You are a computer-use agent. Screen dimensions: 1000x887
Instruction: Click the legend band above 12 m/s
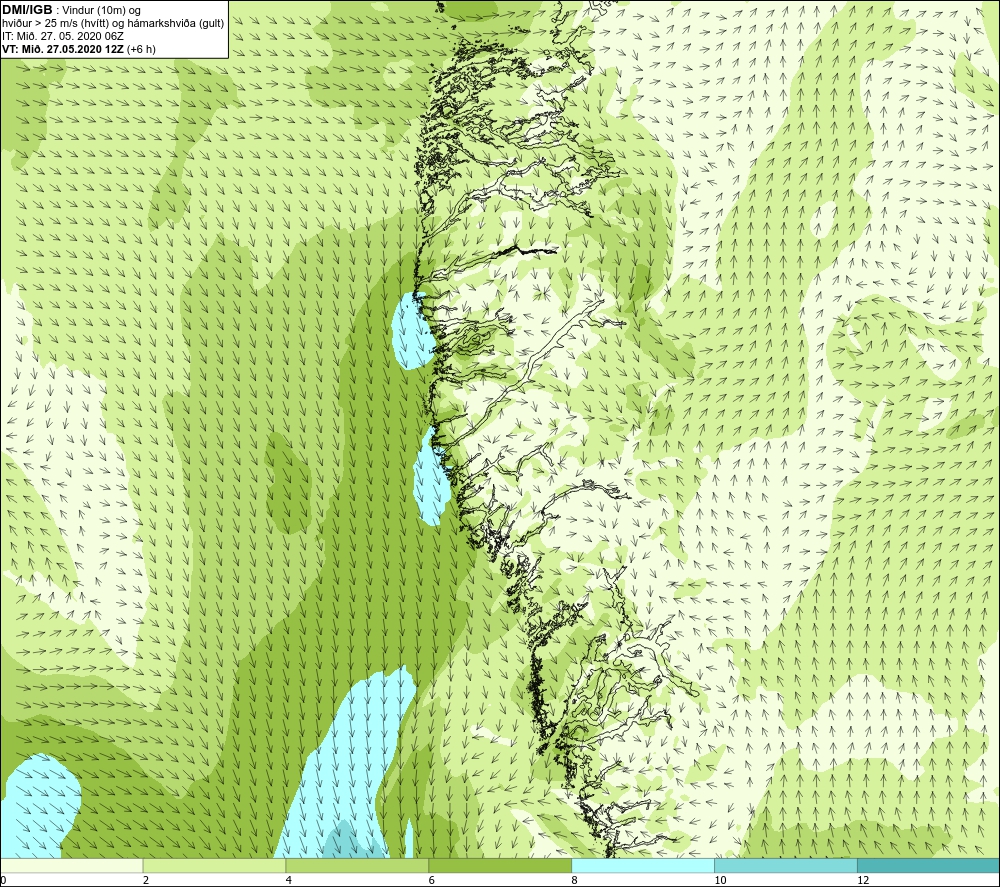[929, 866]
